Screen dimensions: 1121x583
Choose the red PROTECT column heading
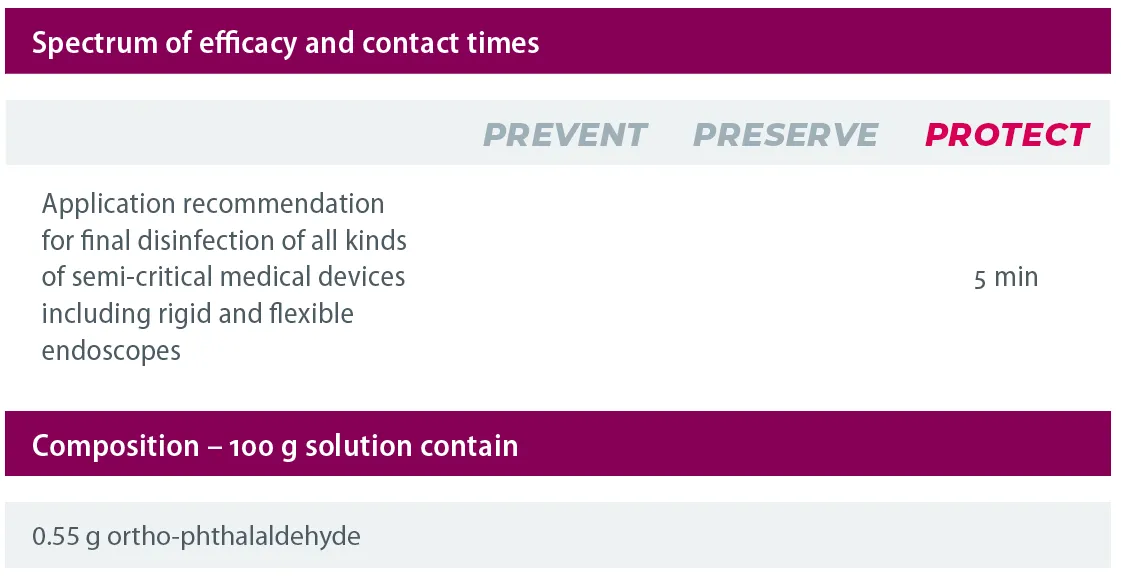pos(1007,135)
